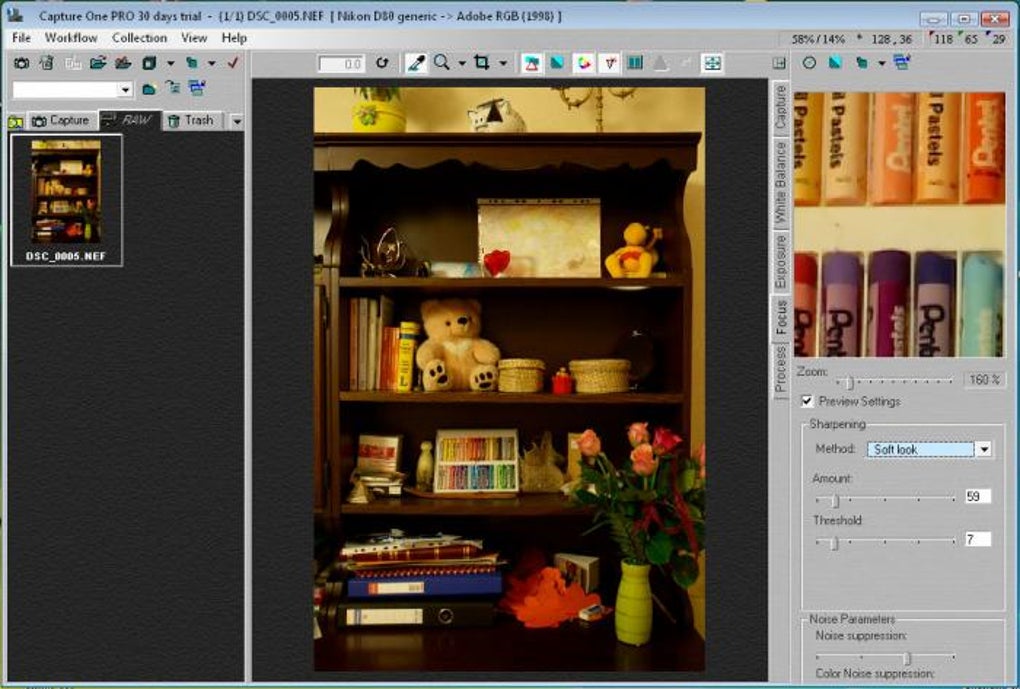The image size is (1020, 689).
Task: Select the magnifier zoom tool
Action: point(442,63)
